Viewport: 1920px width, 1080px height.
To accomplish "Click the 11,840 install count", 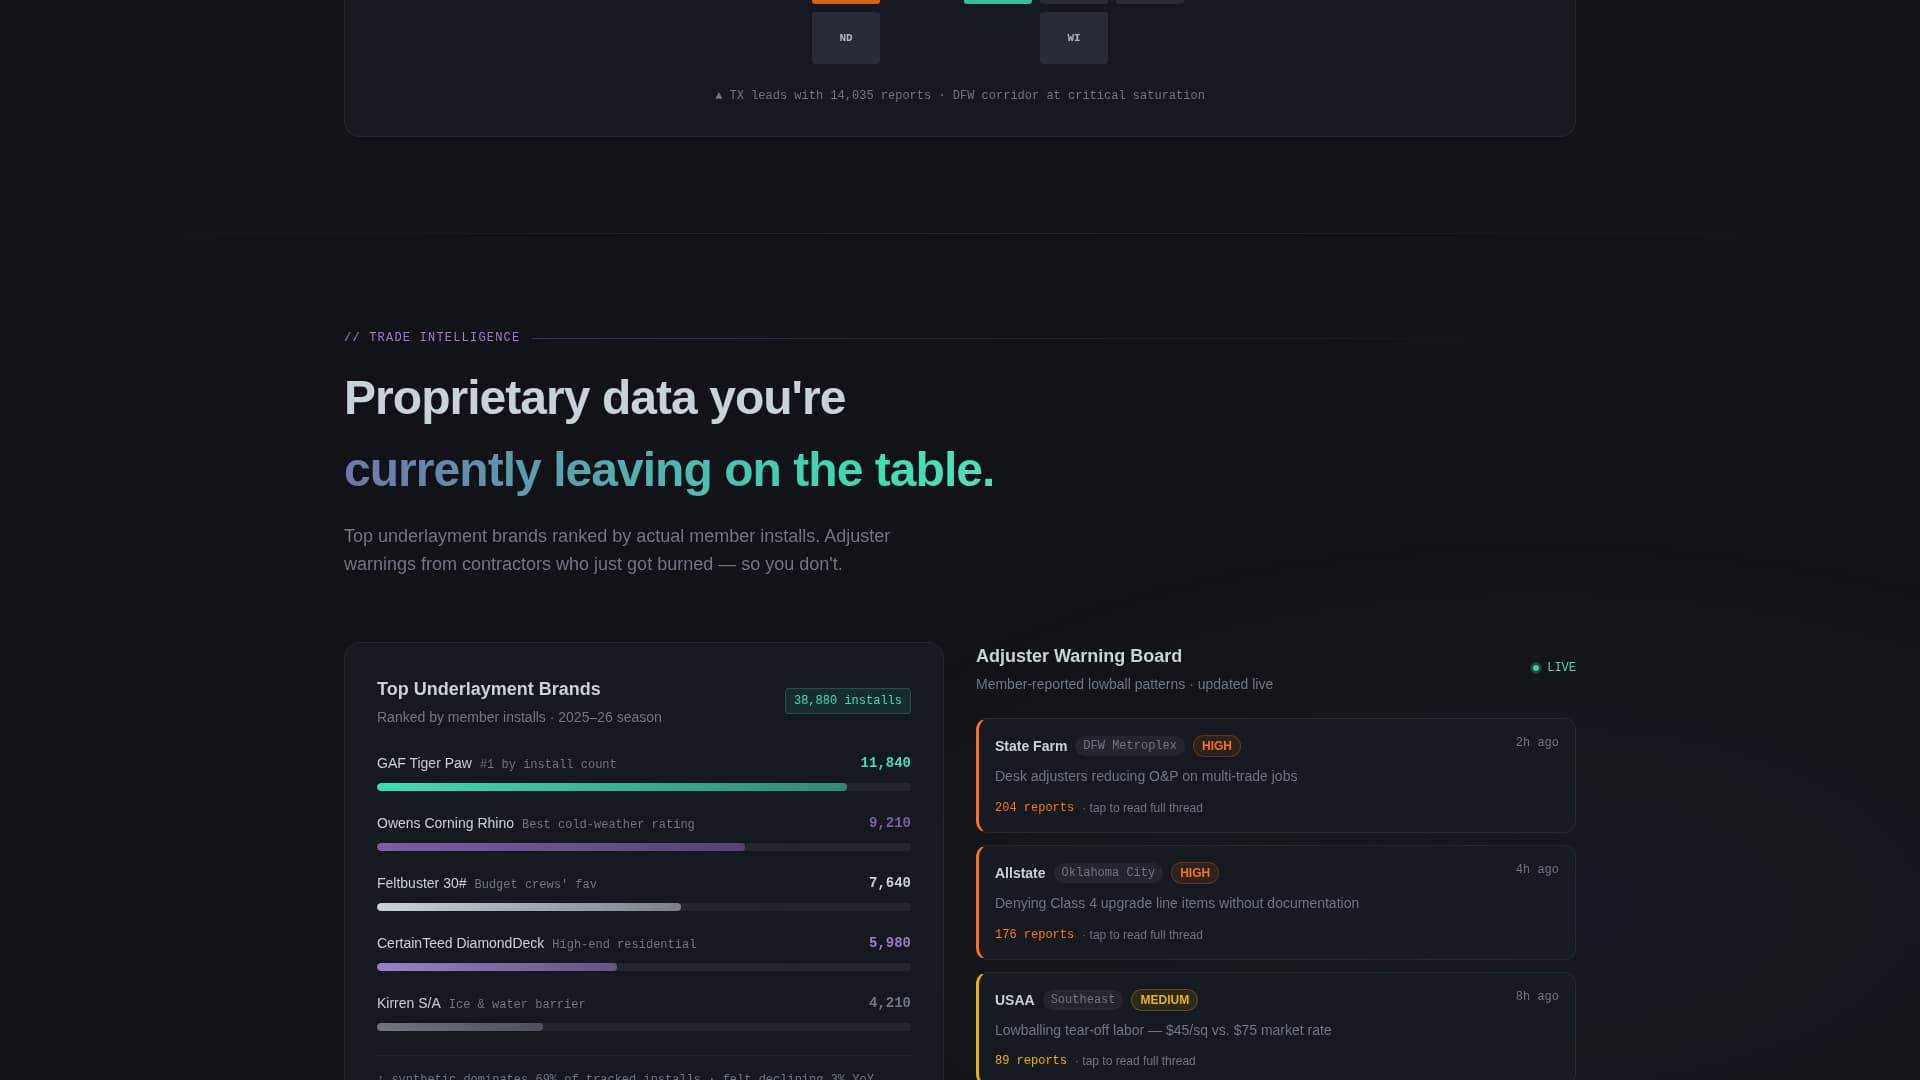I will point(885,763).
